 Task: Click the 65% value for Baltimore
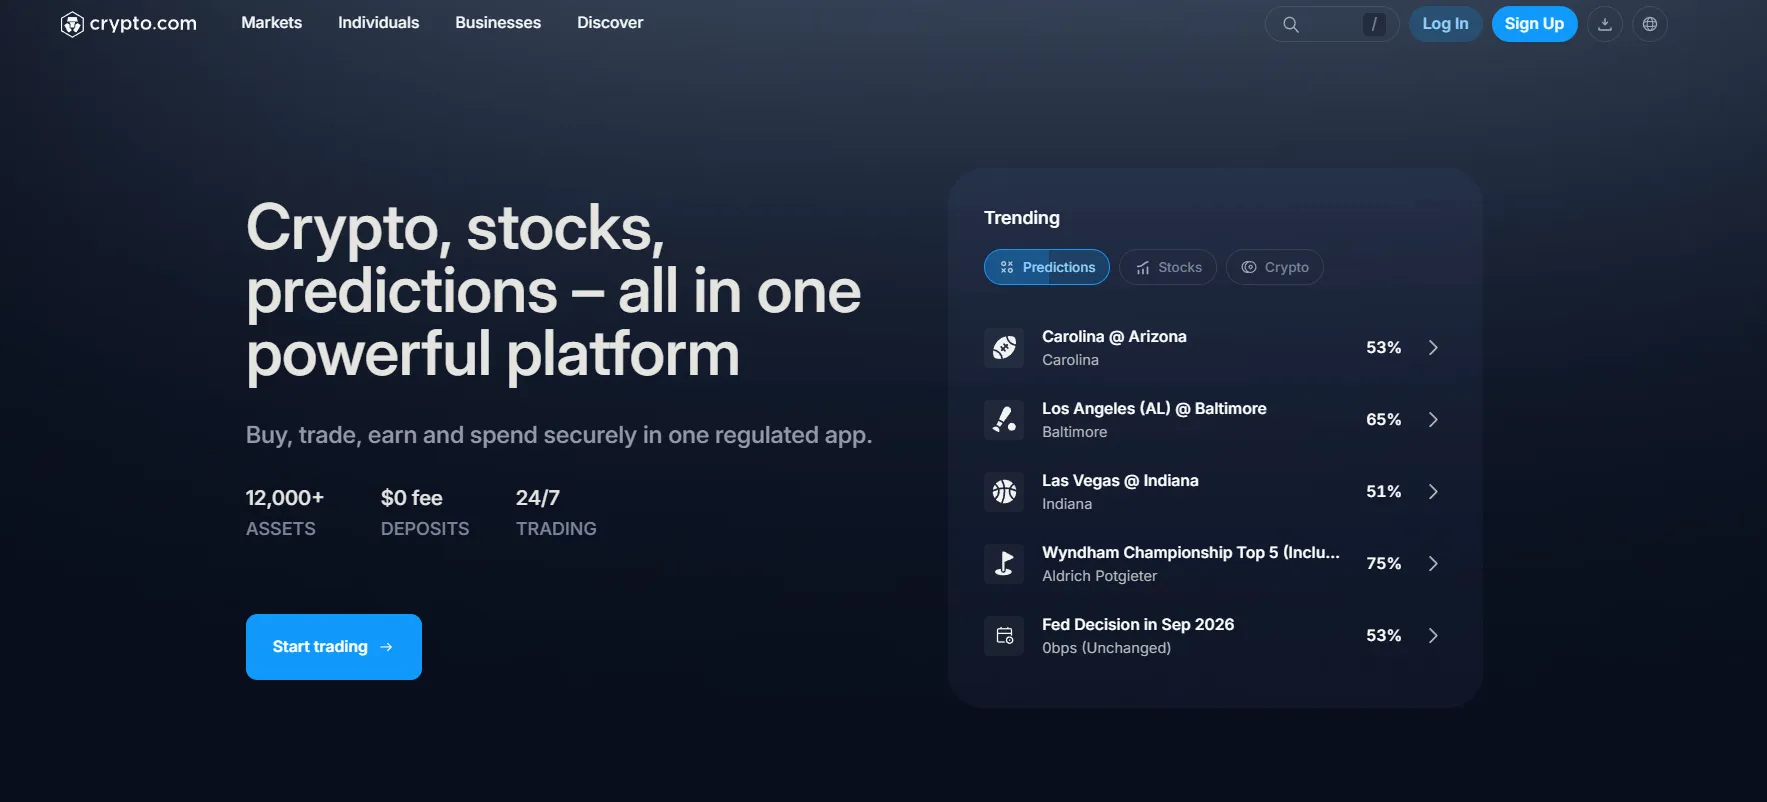coord(1384,420)
